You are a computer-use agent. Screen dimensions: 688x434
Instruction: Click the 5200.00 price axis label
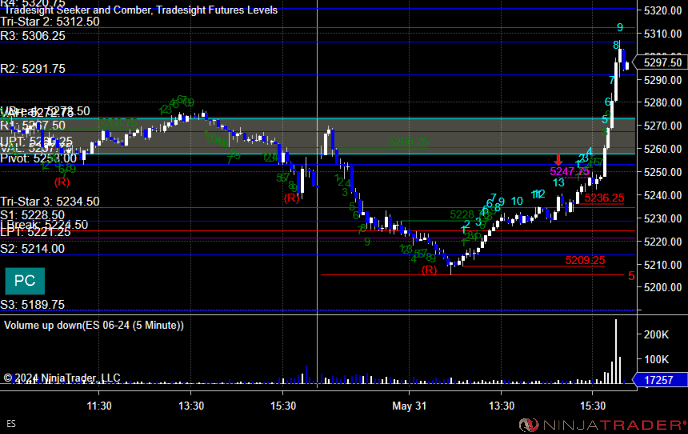[x=663, y=287]
